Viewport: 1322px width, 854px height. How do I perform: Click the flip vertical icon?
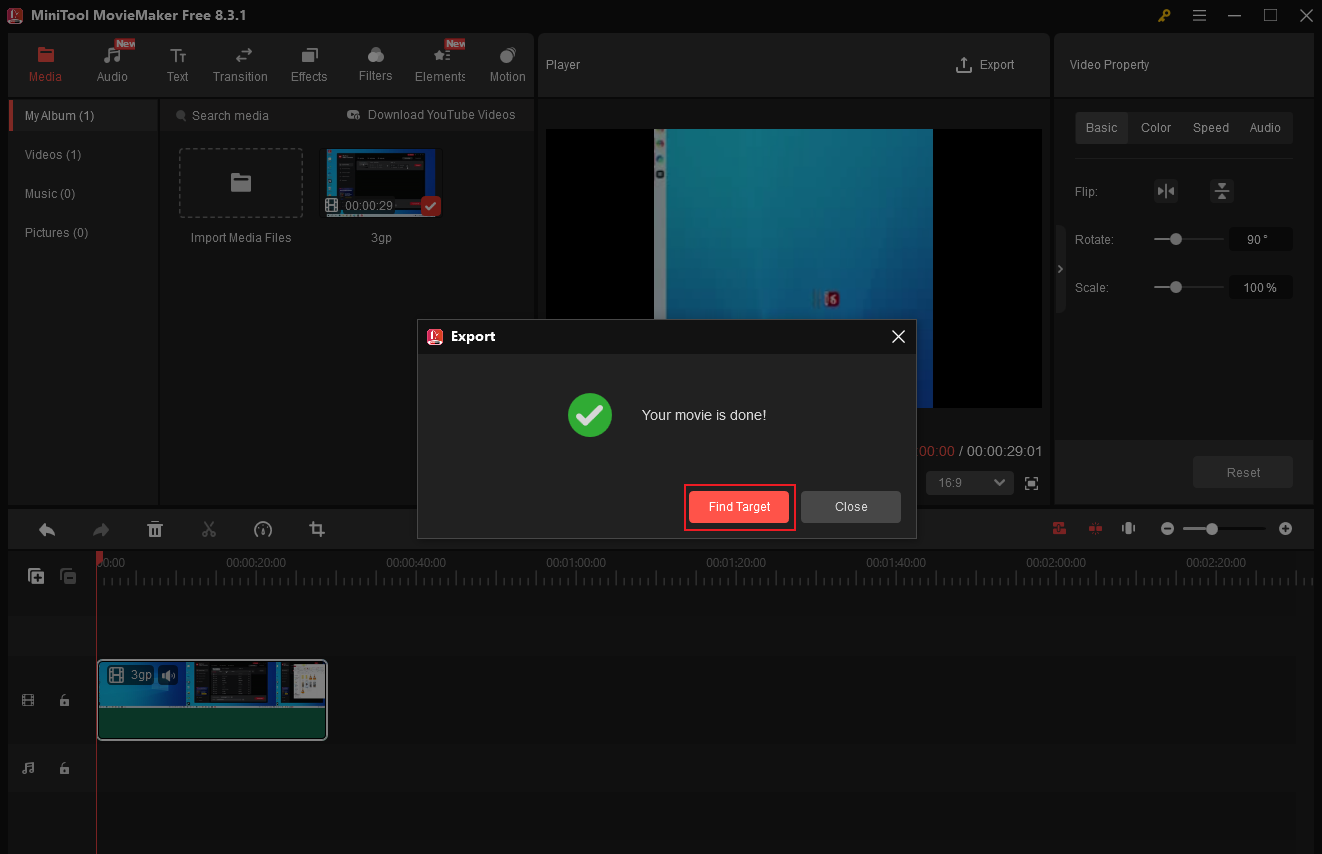(x=1221, y=191)
